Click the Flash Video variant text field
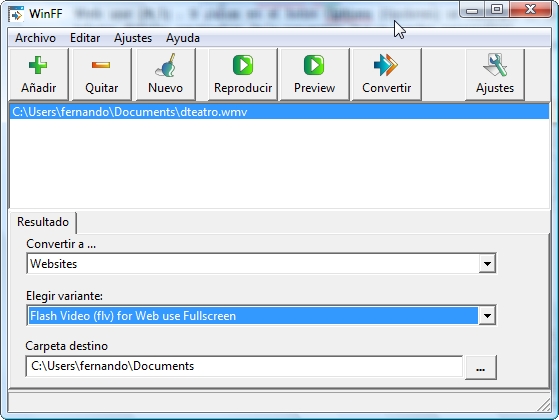The image size is (559, 420). (253, 316)
